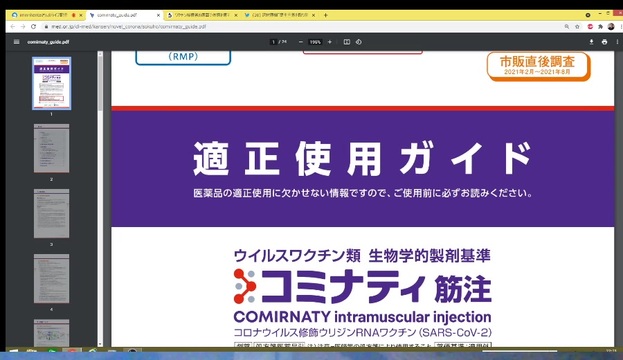
Task: Switch to the first browser tab
Action: click(47, 15)
